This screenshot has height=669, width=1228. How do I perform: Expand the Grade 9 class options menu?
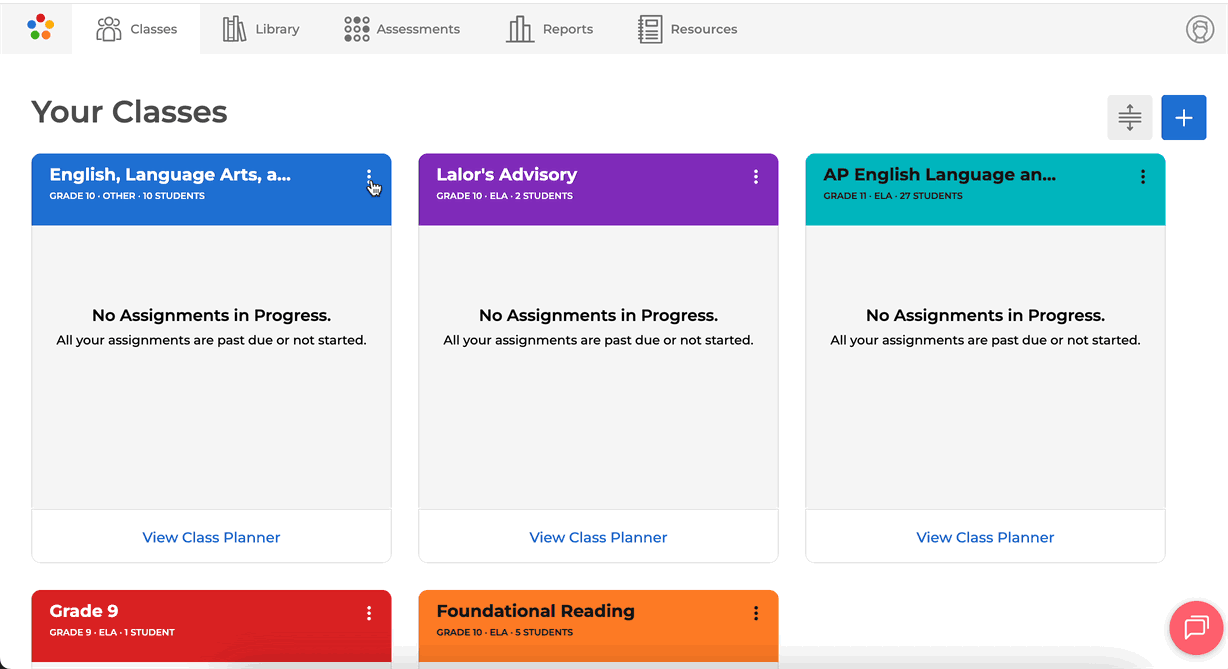pos(369,613)
